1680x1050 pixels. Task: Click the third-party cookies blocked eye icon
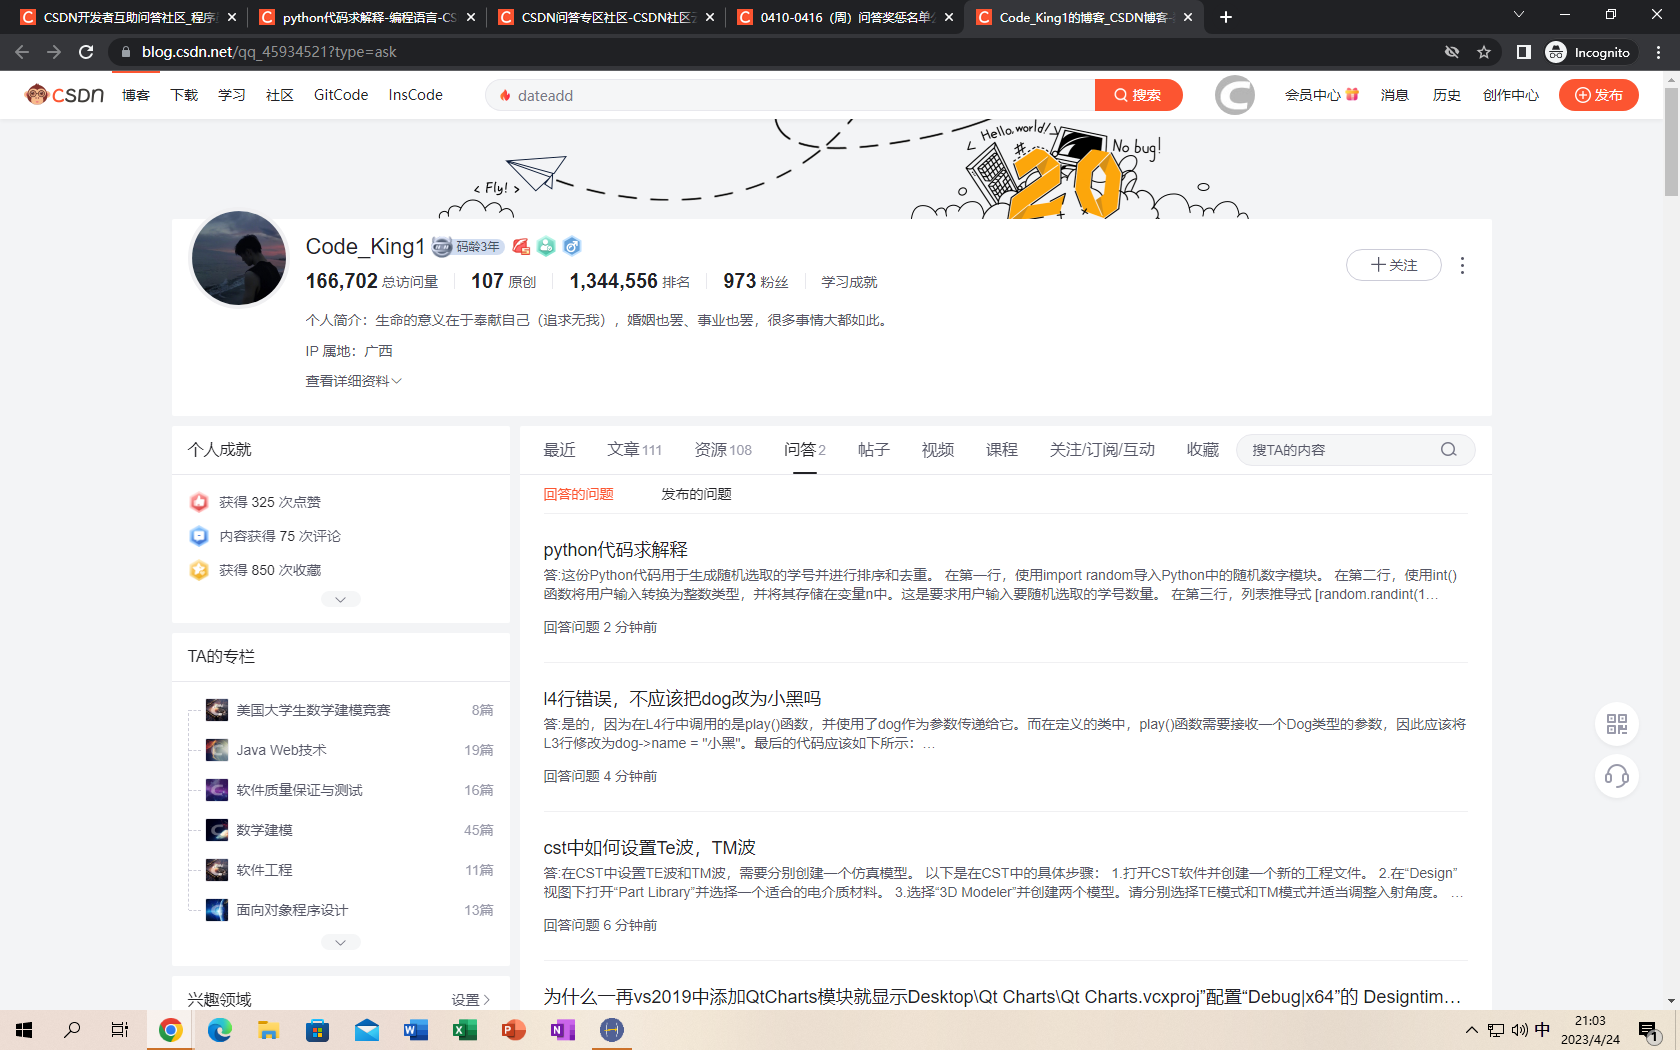click(x=1452, y=52)
